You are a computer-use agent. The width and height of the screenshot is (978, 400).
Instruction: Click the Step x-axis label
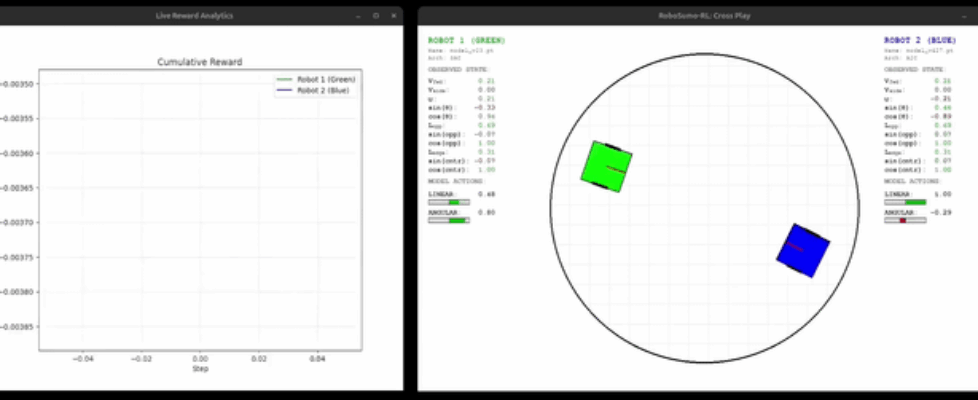click(x=200, y=368)
